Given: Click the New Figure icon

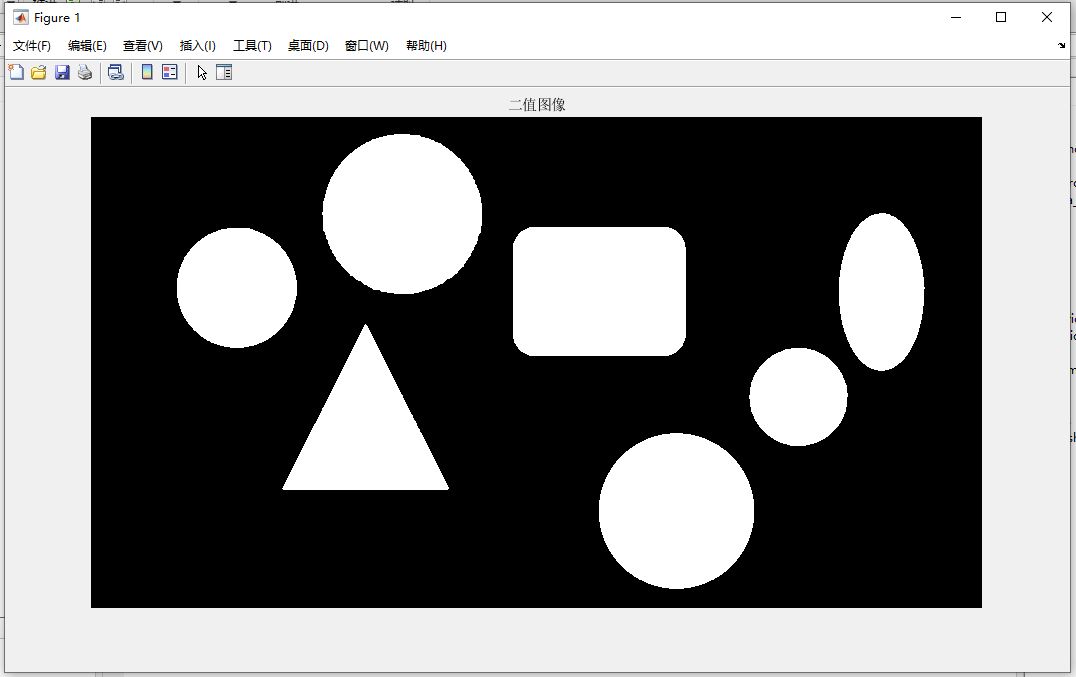Looking at the screenshot, I should [x=16, y=72].
